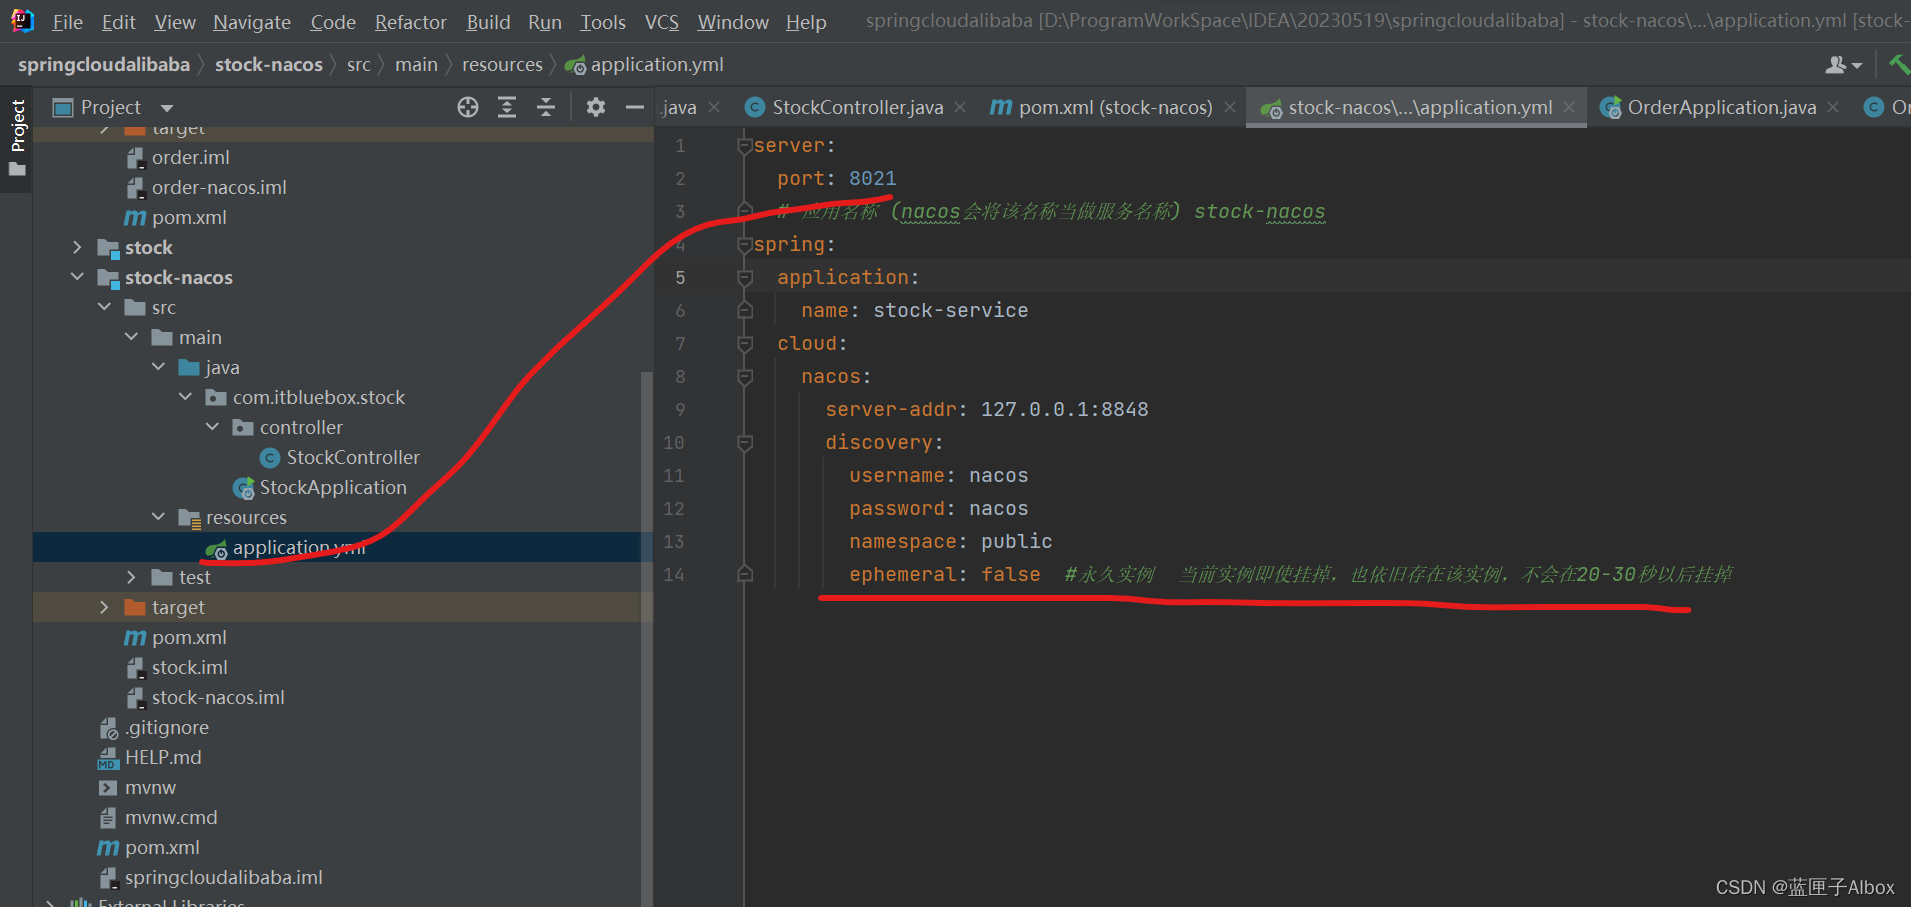Hide the Project panel with minus icon
Image resolution: width=1911 pixels, height=907 pixels.
coord(634,107)
